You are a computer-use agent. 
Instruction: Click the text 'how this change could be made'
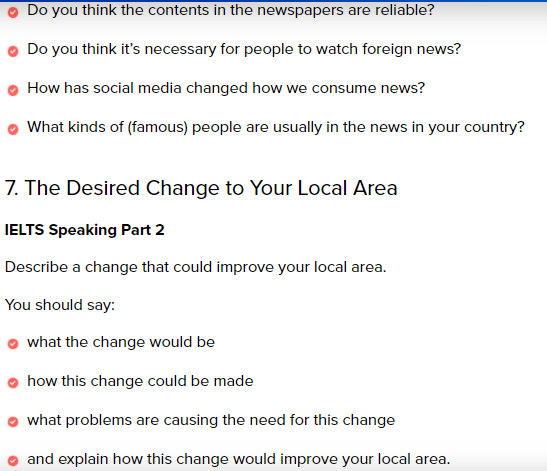click(x=140, y=381)
